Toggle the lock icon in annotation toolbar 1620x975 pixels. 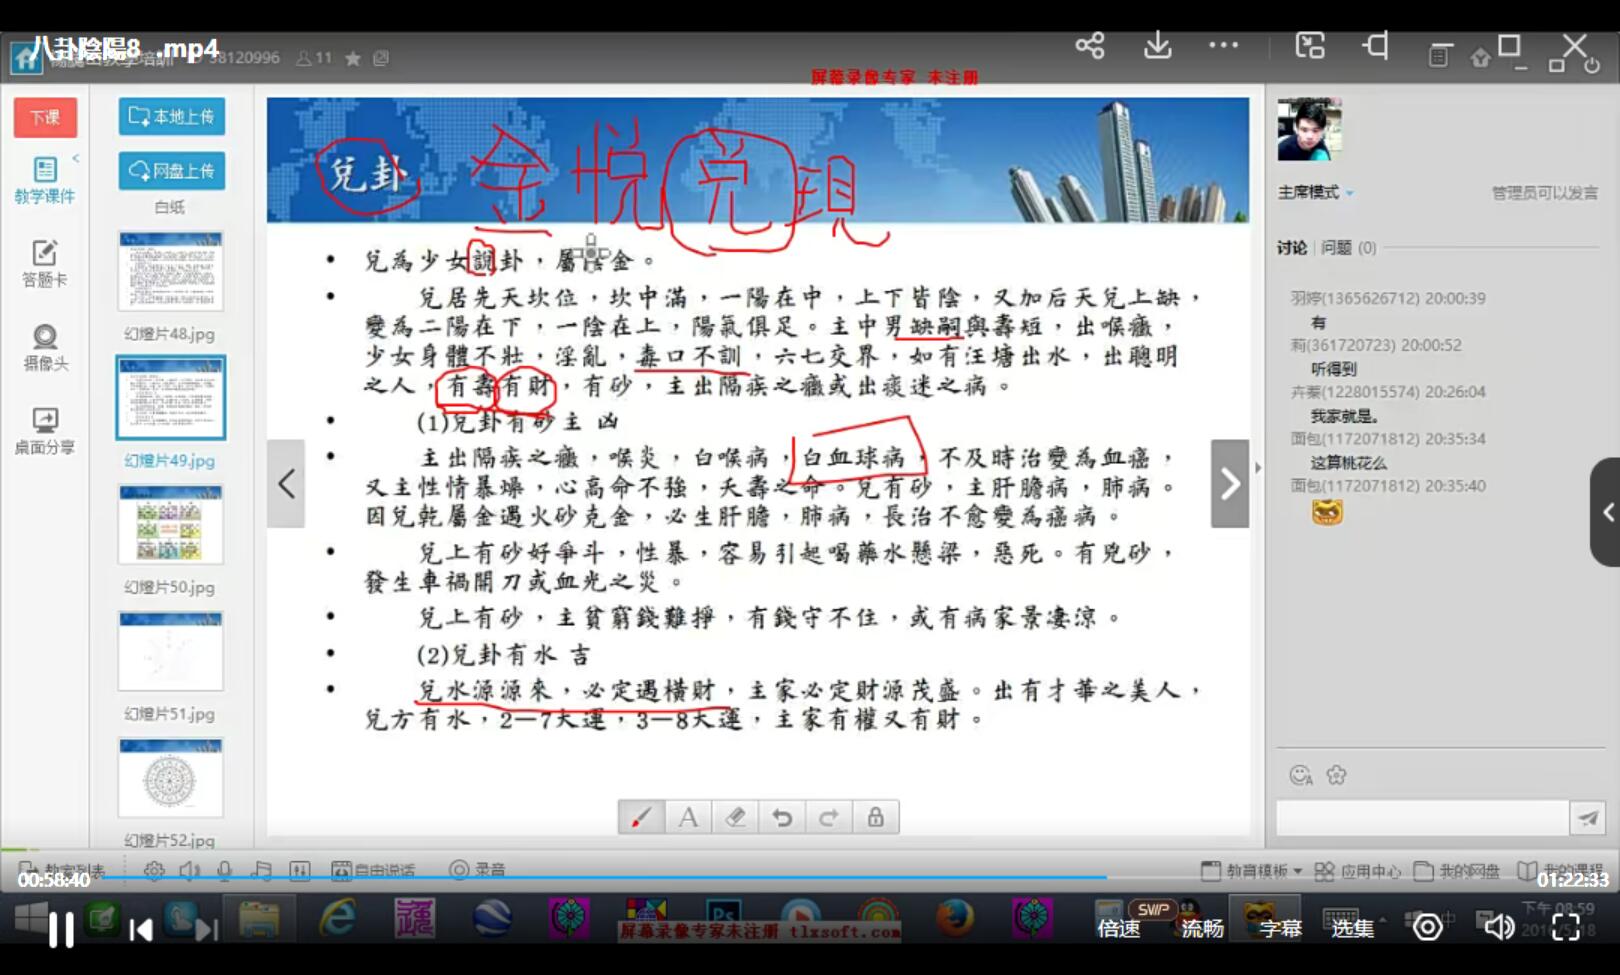[875, 817]
